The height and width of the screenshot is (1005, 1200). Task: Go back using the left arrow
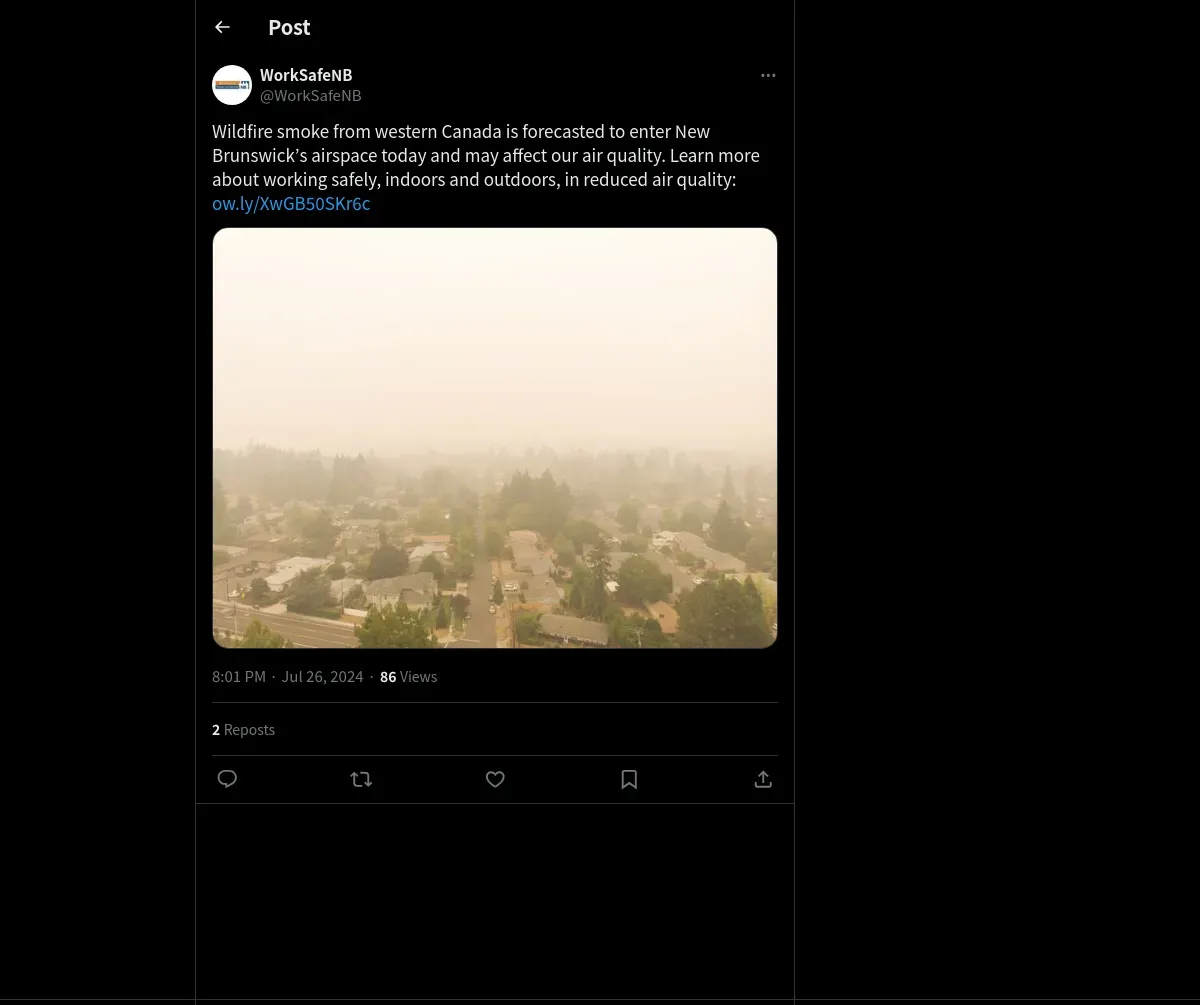(222, 27)
